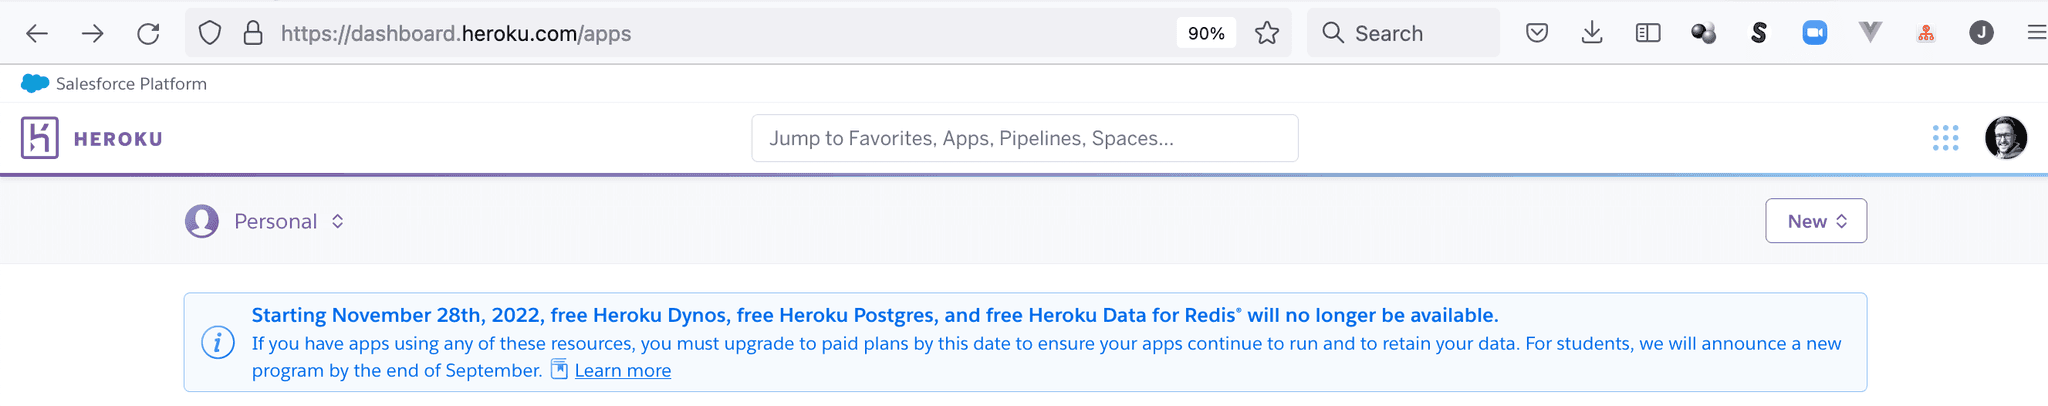Toggle the browser sidebar view
Screen dimensions: 2048x406
click(x=1648, y=33)
